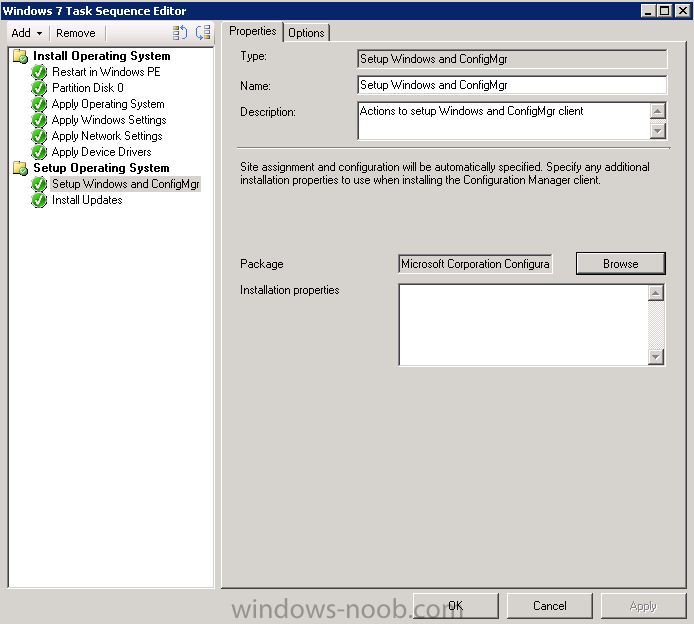The height and width of the screenshot is (624, 694).
Task: Select the Apply Device Drivers step
Action: (x=101, y=152)
